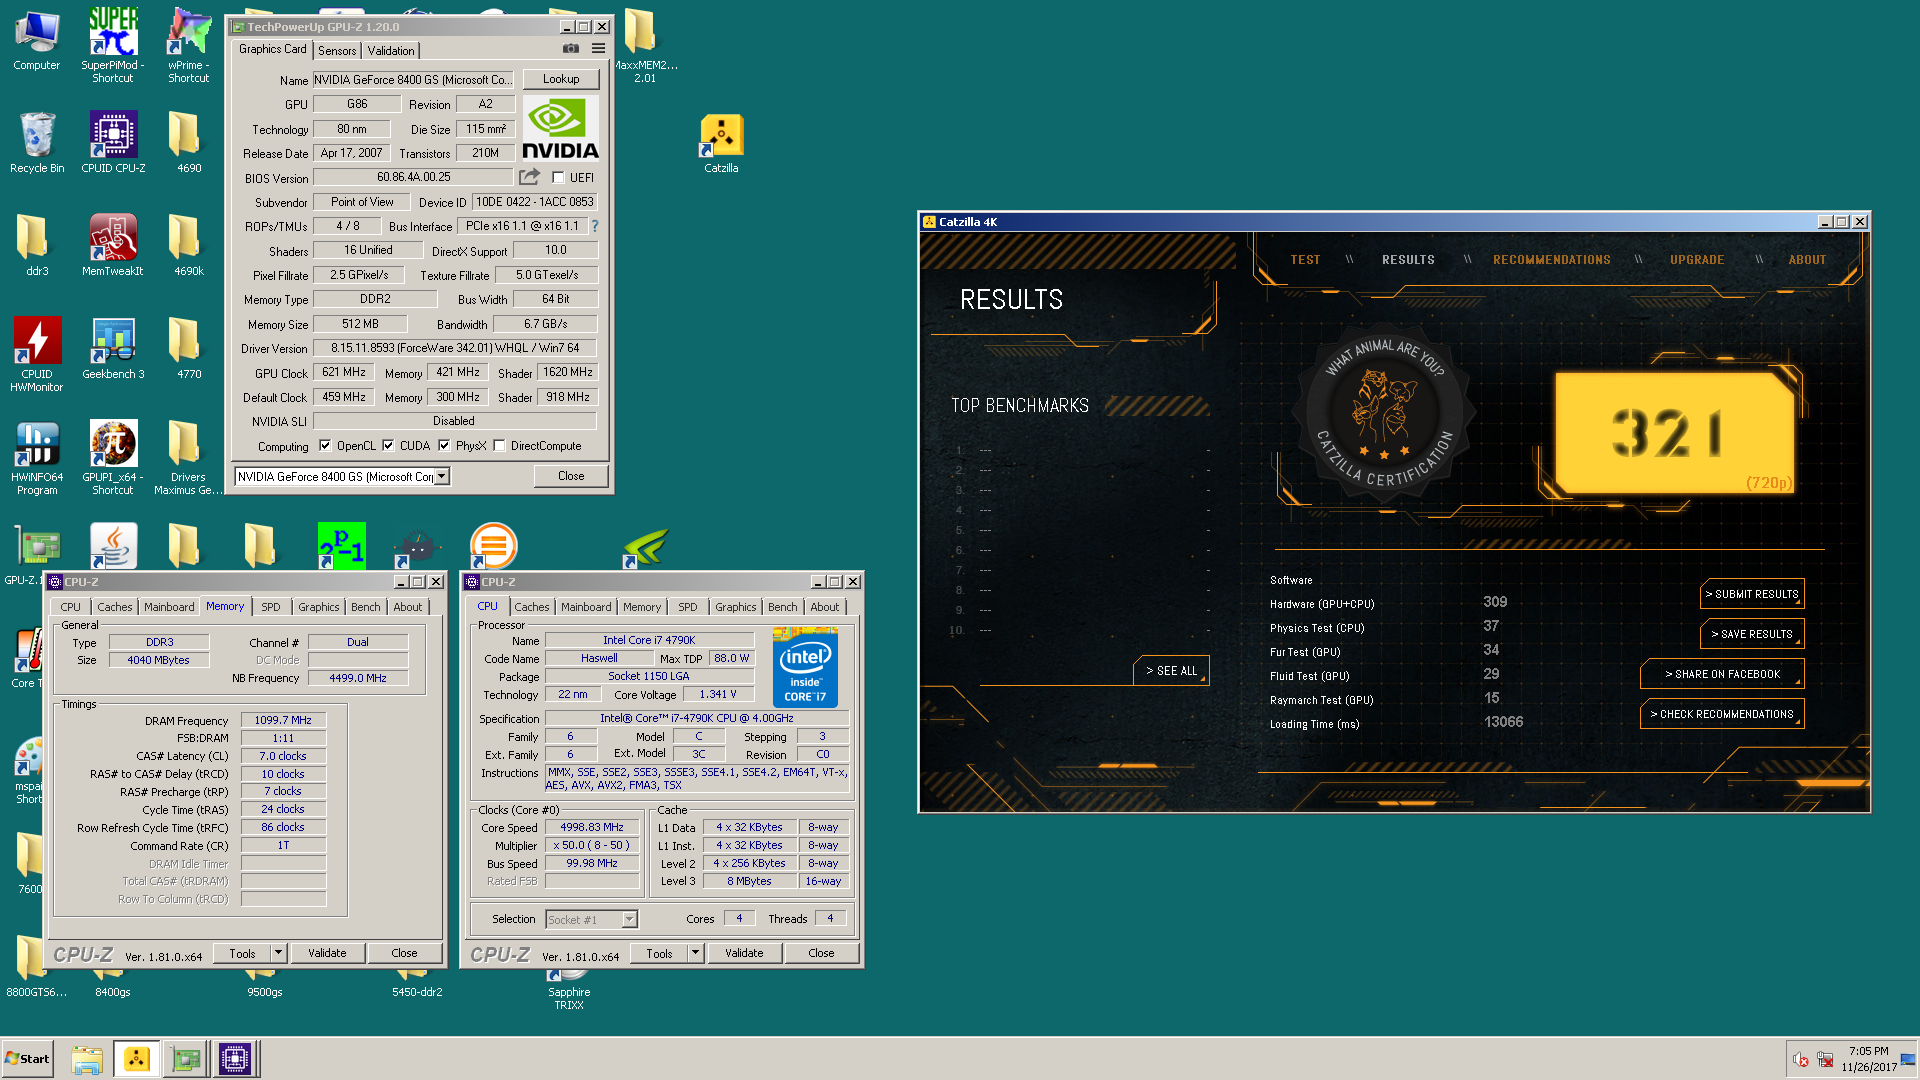Click bus interface question mark help
1920x1080 pixels.
pyautogui.click(x=595, y=226)
